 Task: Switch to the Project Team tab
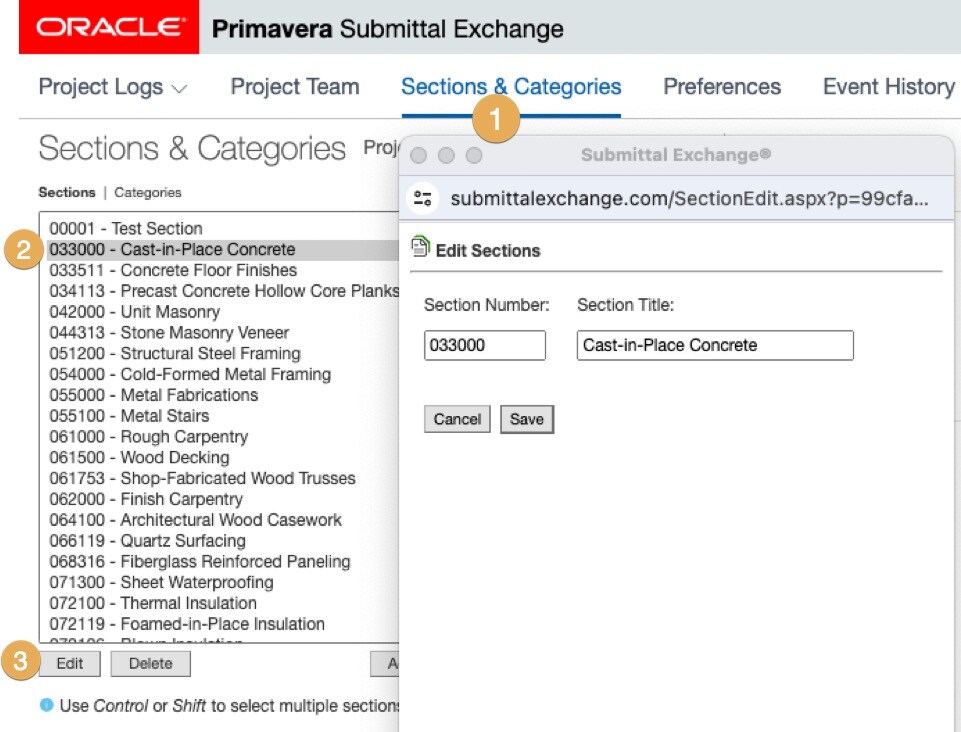point(295,87)
